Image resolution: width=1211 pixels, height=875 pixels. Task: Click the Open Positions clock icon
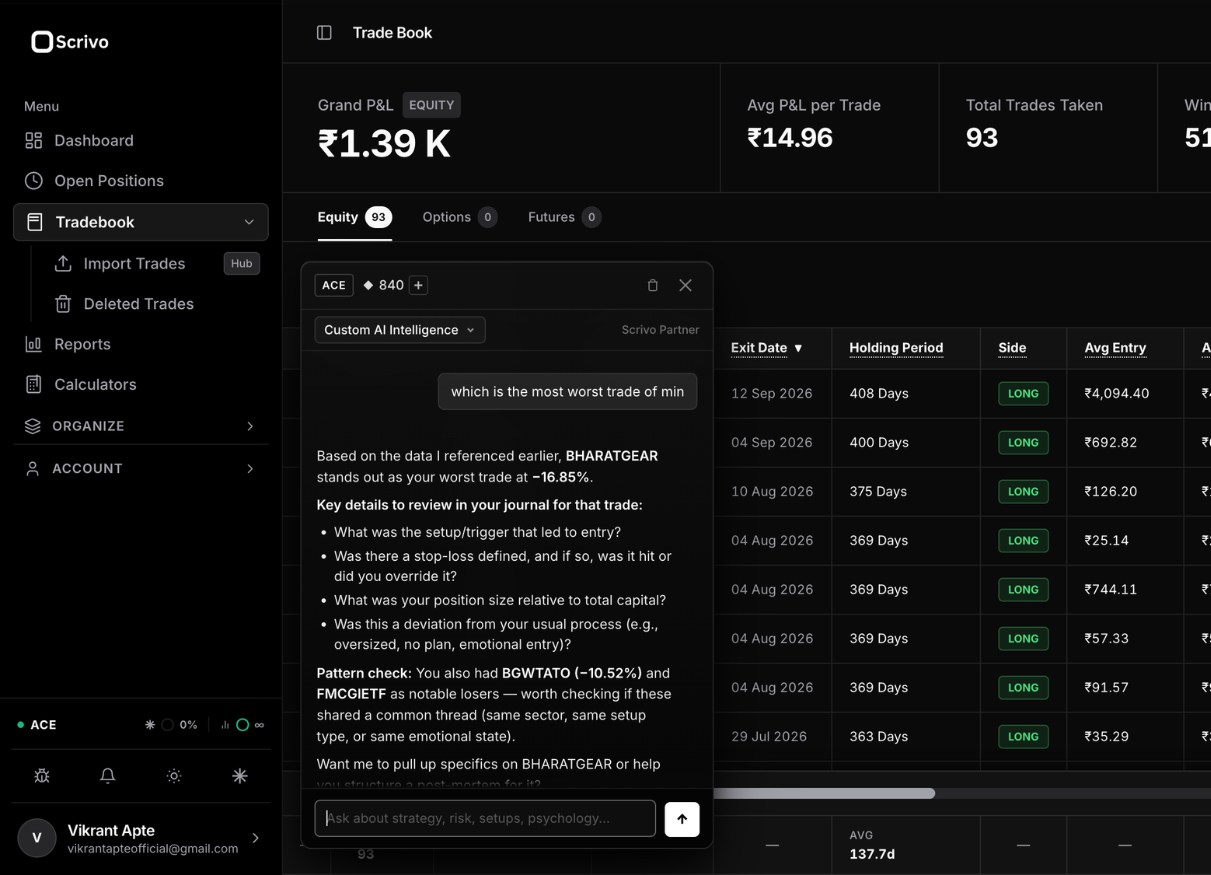tap(34, 181)
